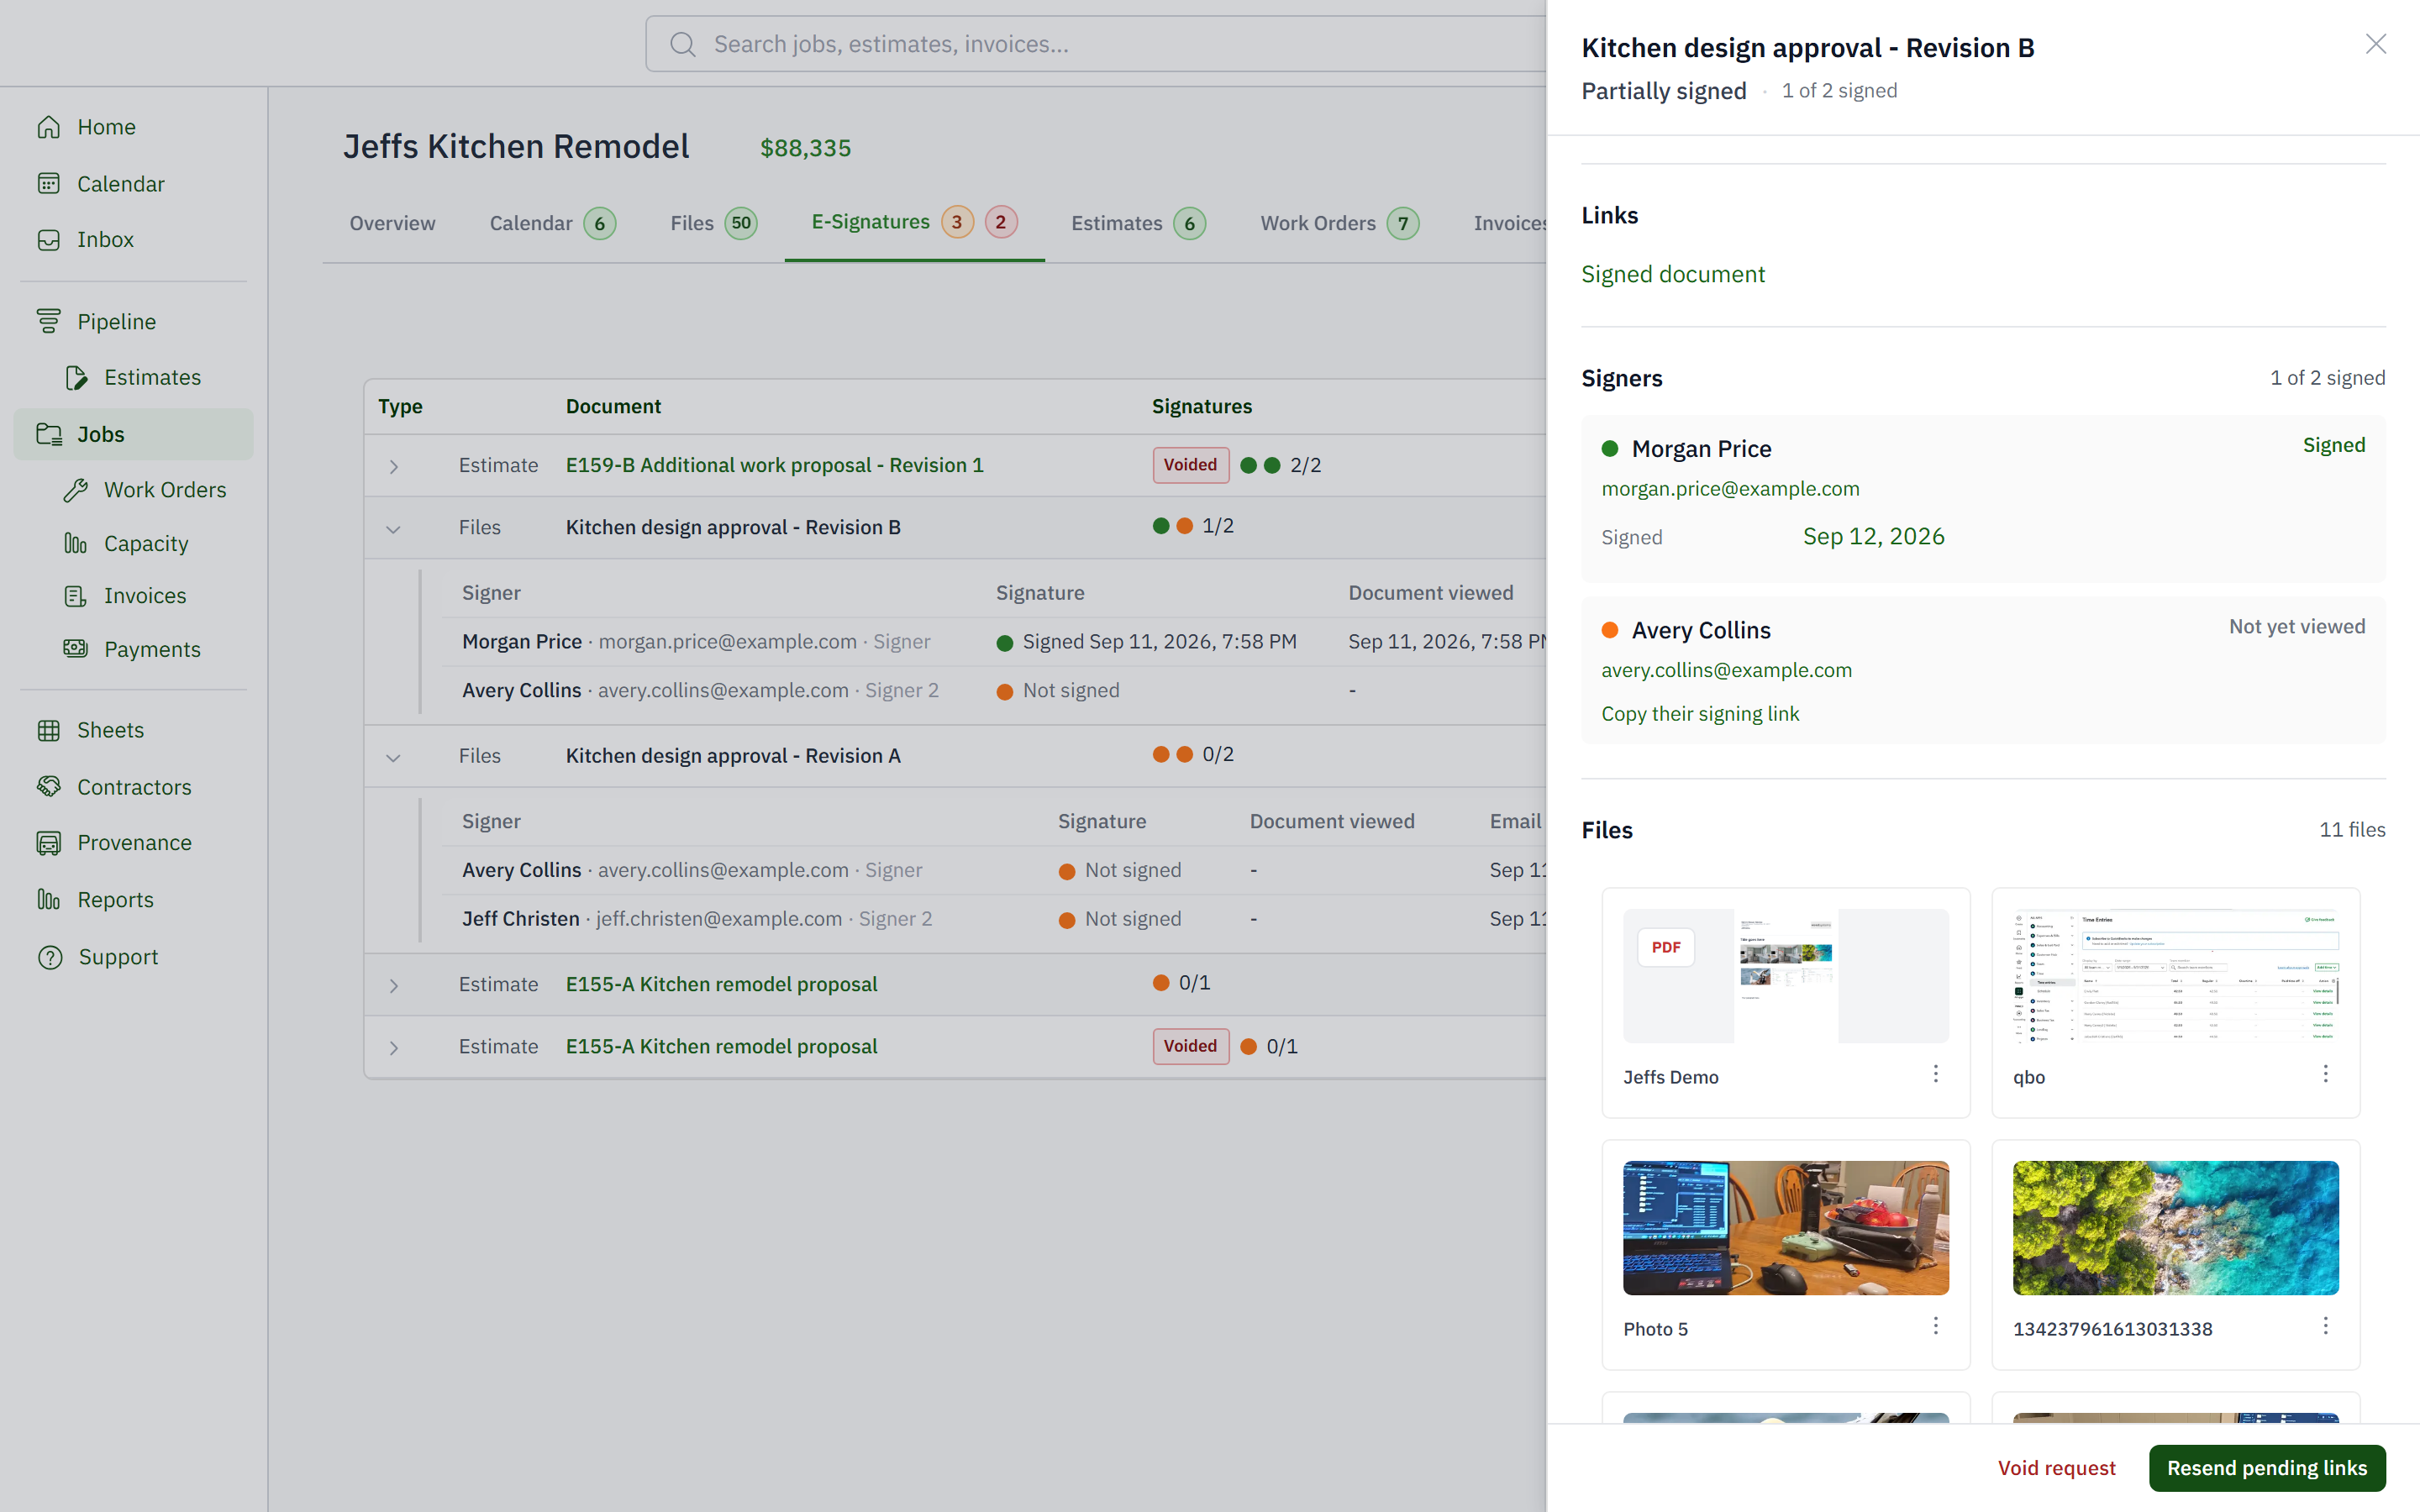This screenshot has width=2420, height=1512.
Task: Switch to the Files tab
Action: [714, 223]
